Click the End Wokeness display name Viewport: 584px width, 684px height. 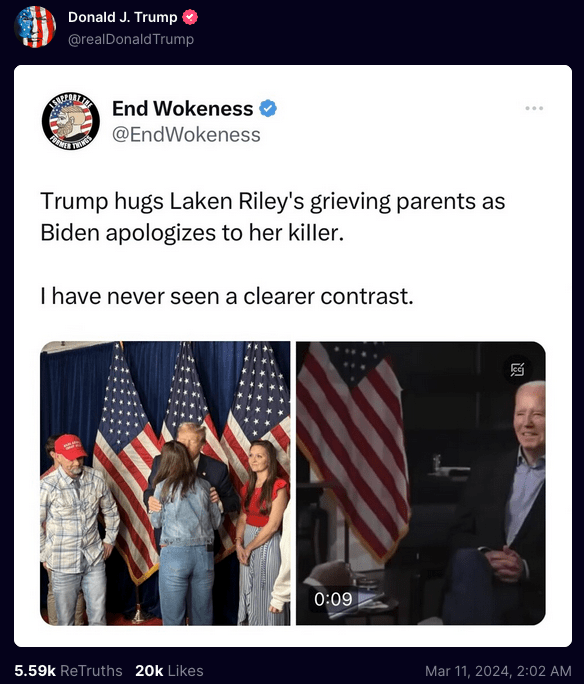(183, 109)
